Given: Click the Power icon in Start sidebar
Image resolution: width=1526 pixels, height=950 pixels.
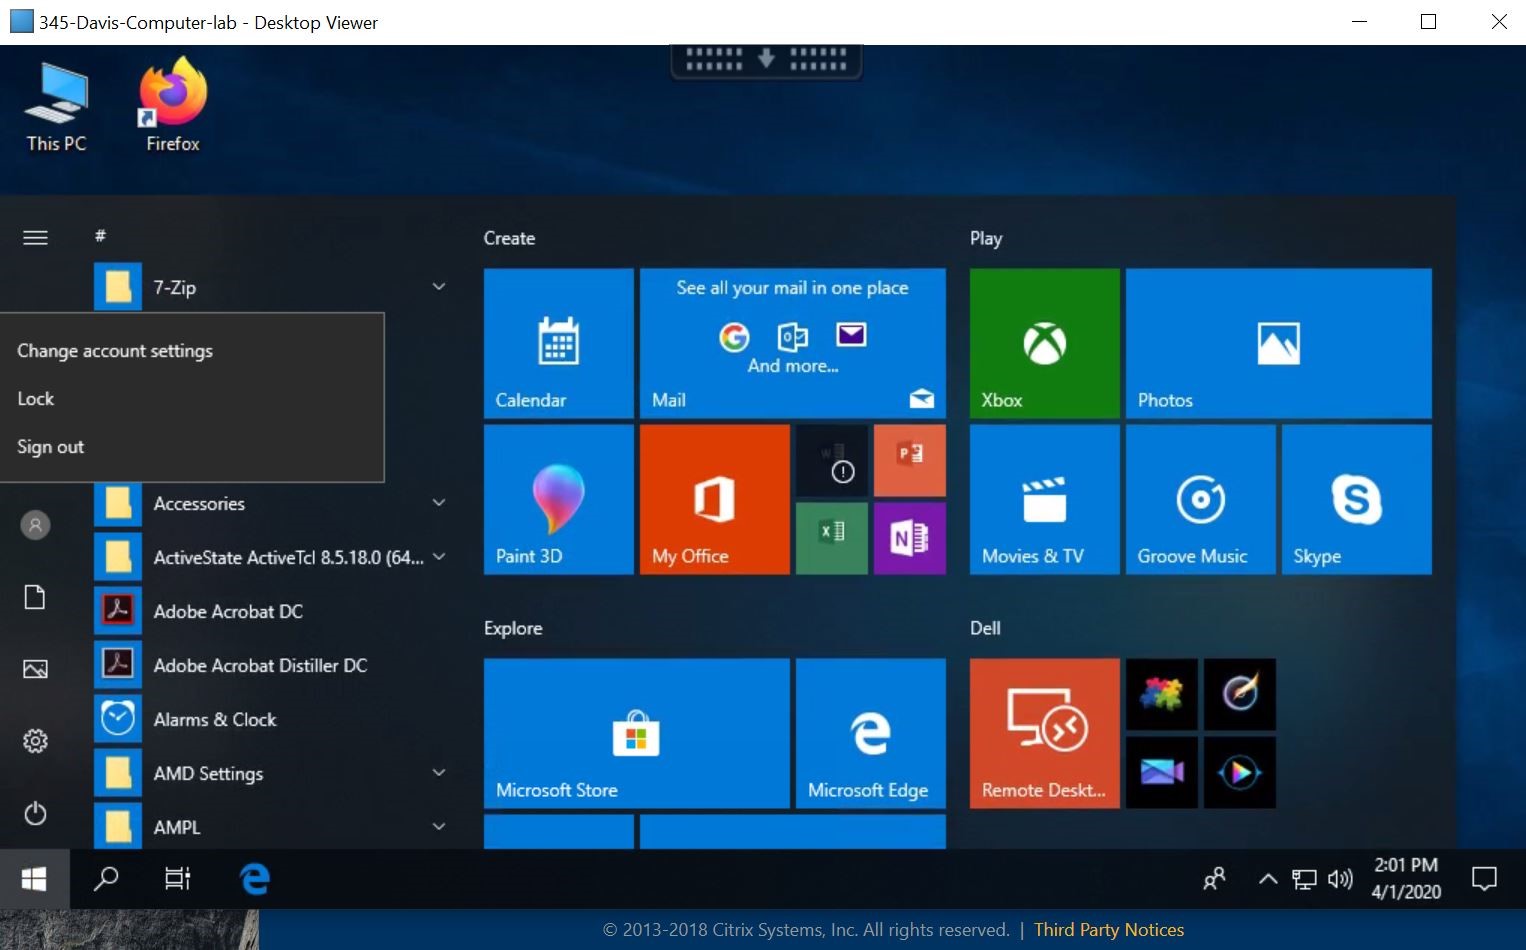Looking at the screenshot, I should (x=35, y=813).
